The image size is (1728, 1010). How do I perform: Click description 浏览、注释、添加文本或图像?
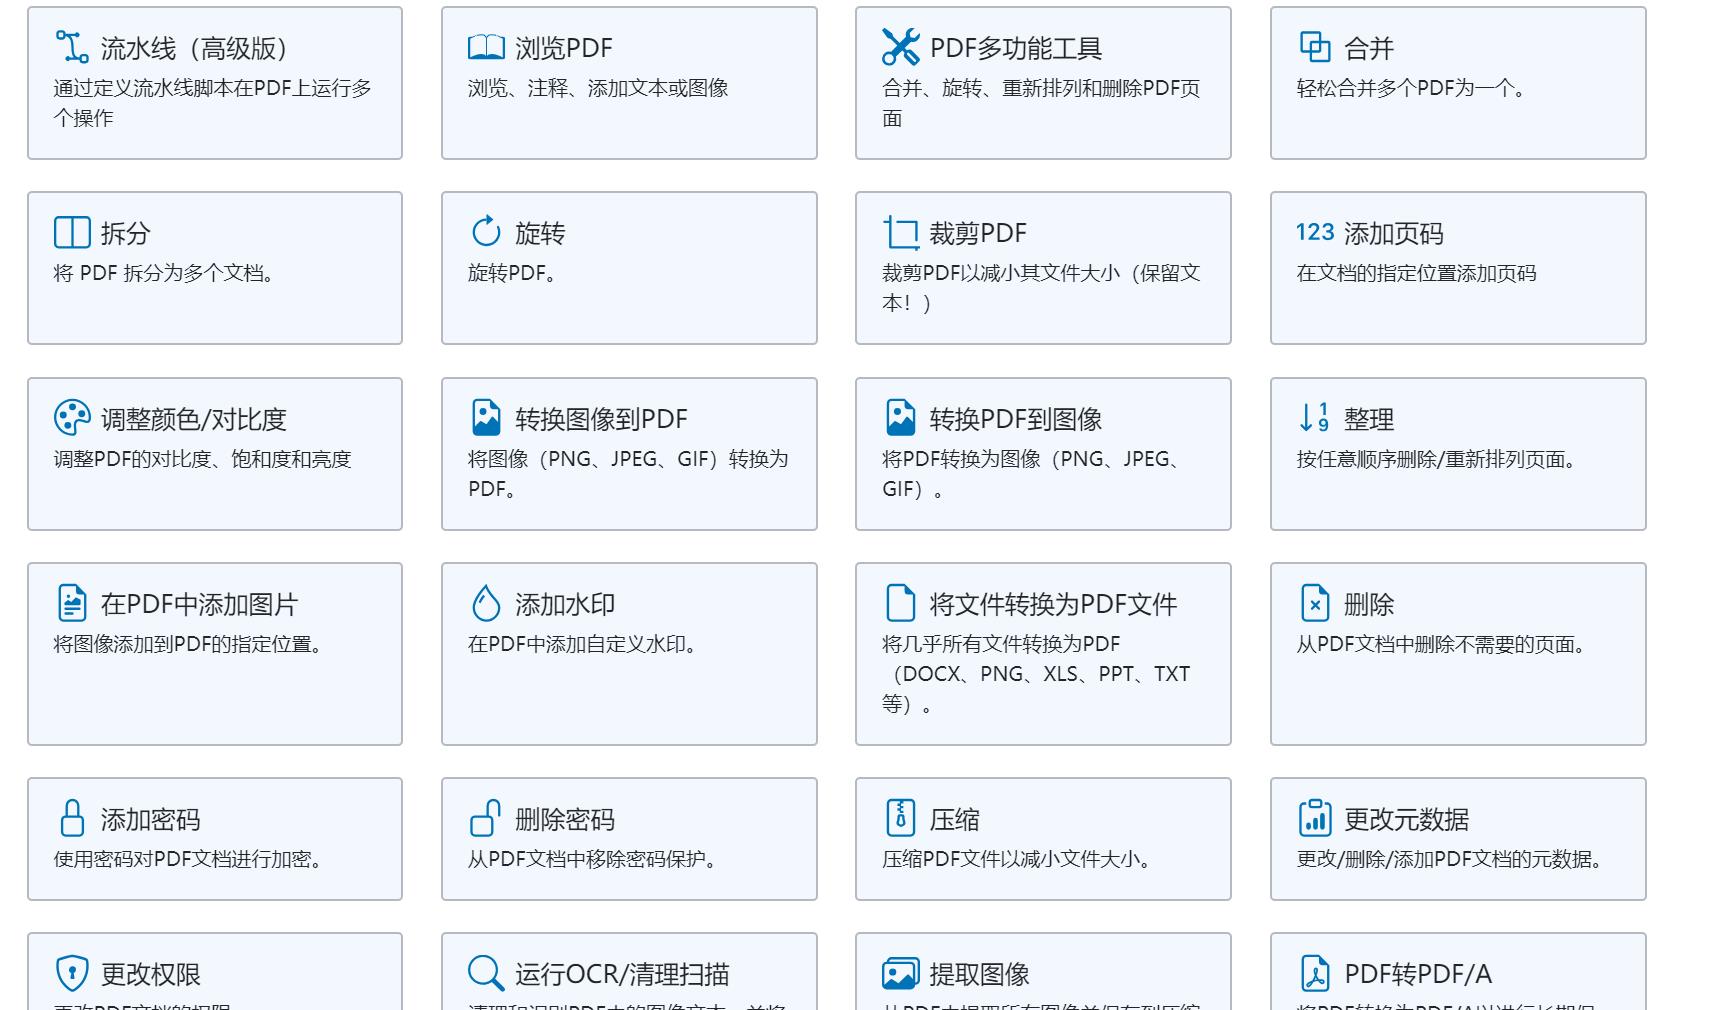click(598, 88)
